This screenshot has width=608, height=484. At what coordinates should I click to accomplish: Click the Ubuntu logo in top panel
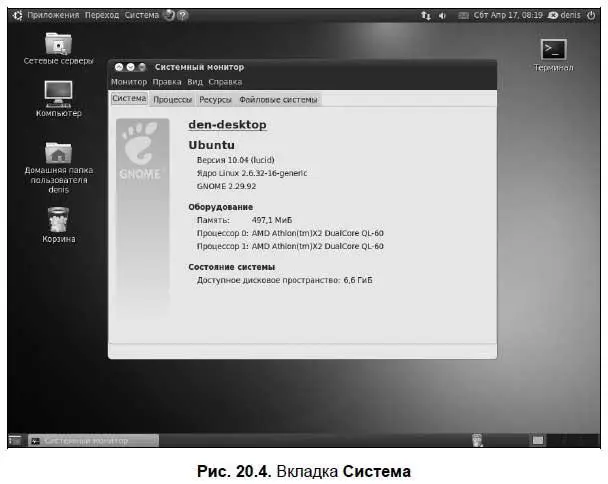point(17,16)
